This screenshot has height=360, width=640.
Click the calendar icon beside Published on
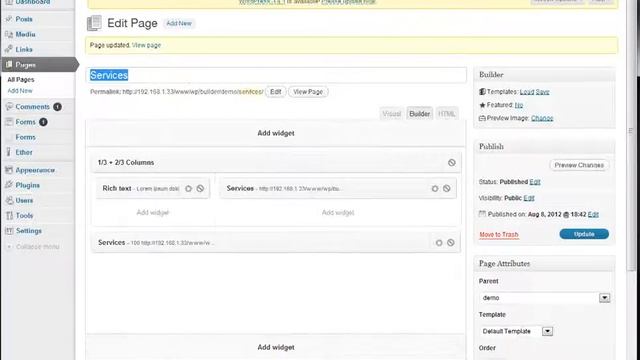coord(482,214)
